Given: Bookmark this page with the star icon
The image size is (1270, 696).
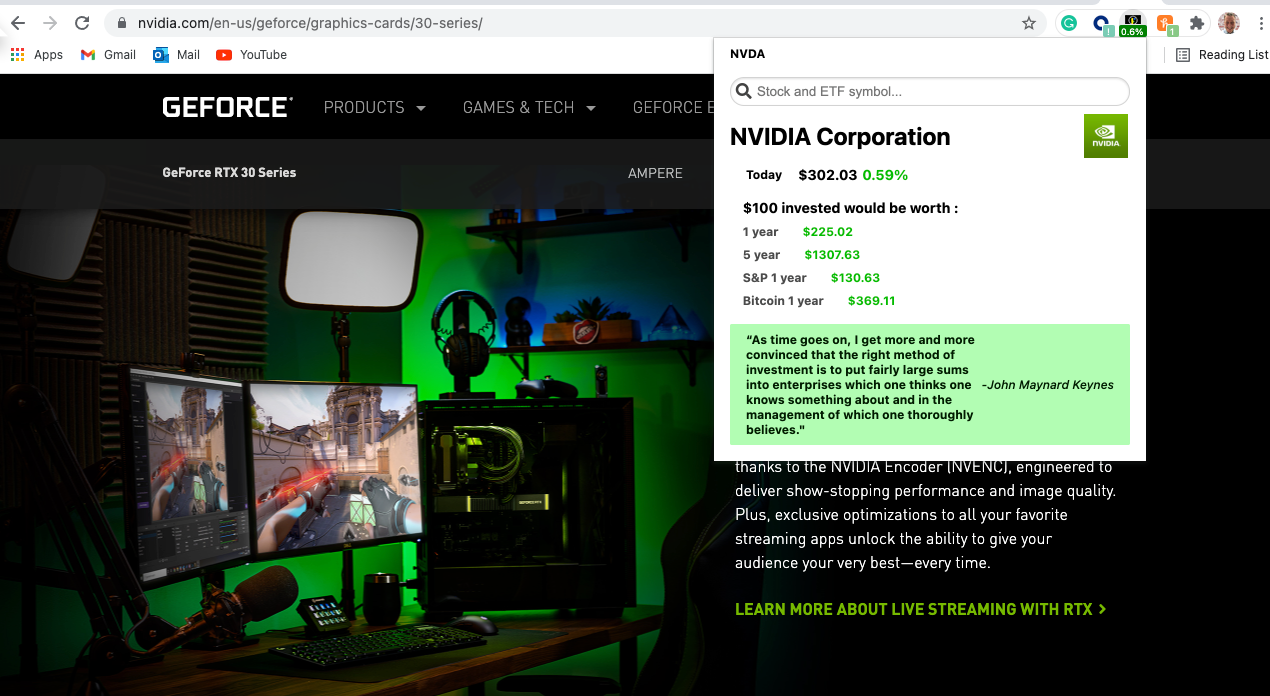Looking at the screenshot, I should [x=1029, y=23].
